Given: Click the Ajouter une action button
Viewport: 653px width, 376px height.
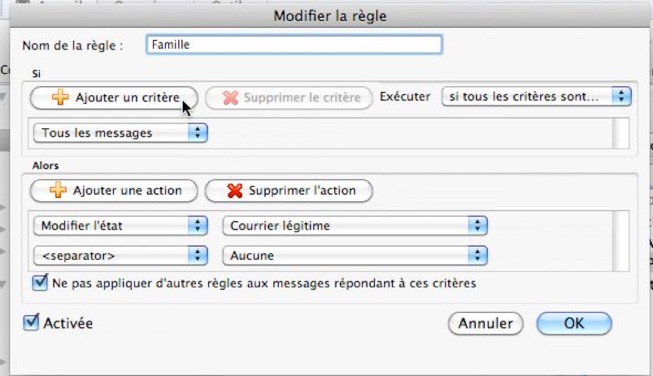Looking at the screenshot, I should (114, 191).
